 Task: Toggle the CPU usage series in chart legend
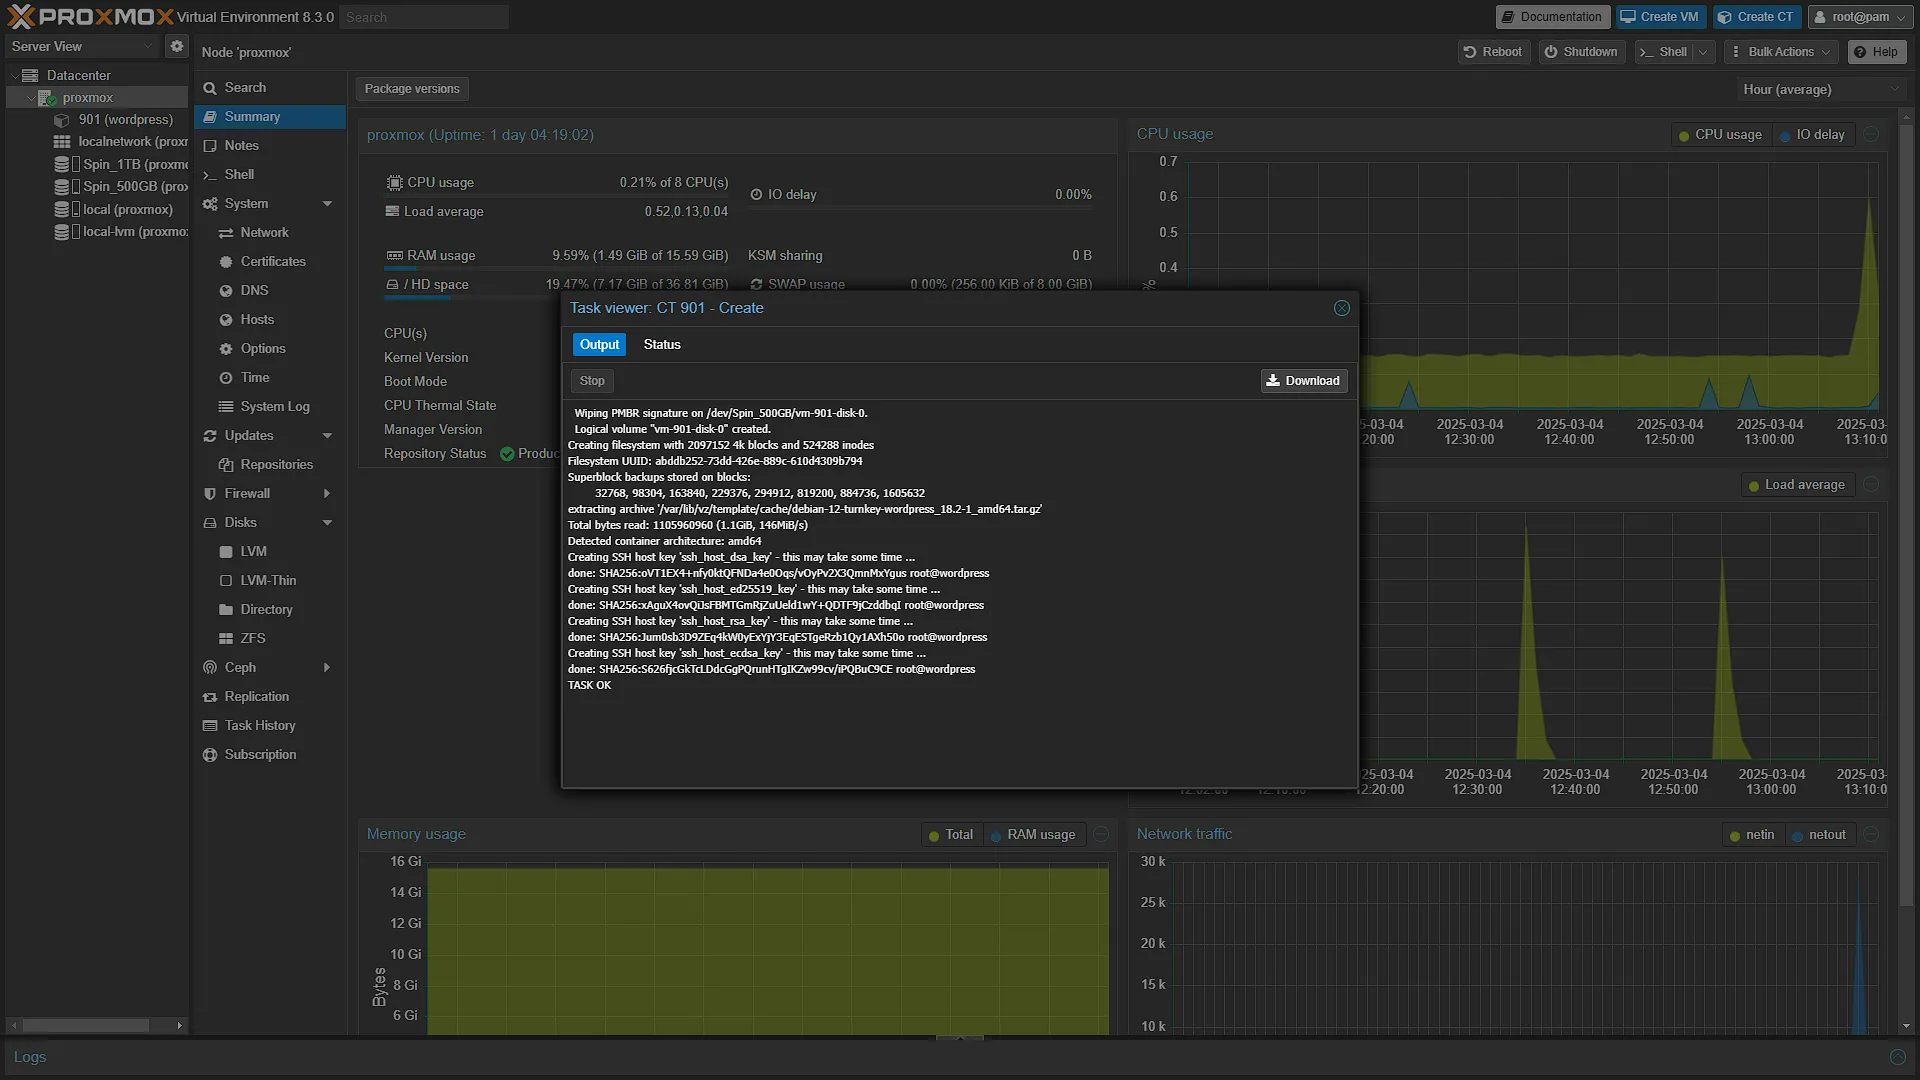click(x=1720, y=135)
